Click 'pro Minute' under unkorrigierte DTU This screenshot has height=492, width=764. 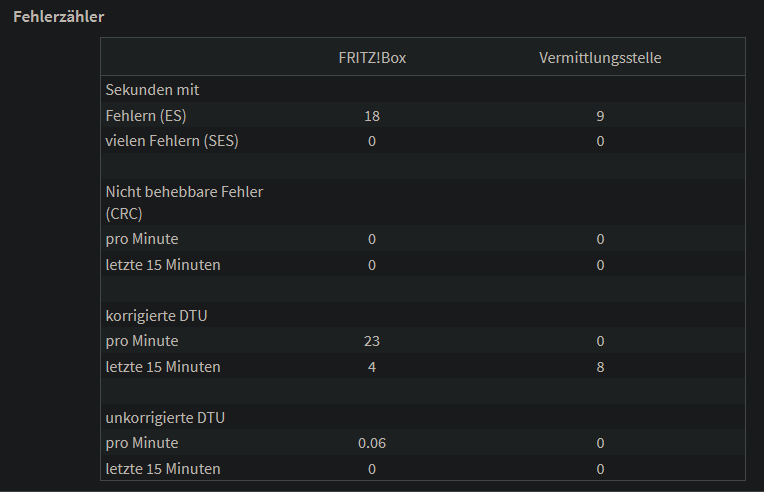[142, 443]
